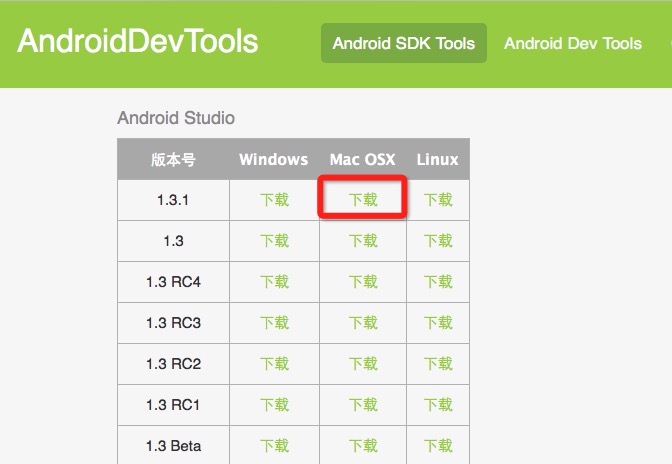The height and width of the screenshot is (464, 672).
Task: Download 1.3 RC1 for Windows
Action: pyautogui.click(x=275, y=405)
